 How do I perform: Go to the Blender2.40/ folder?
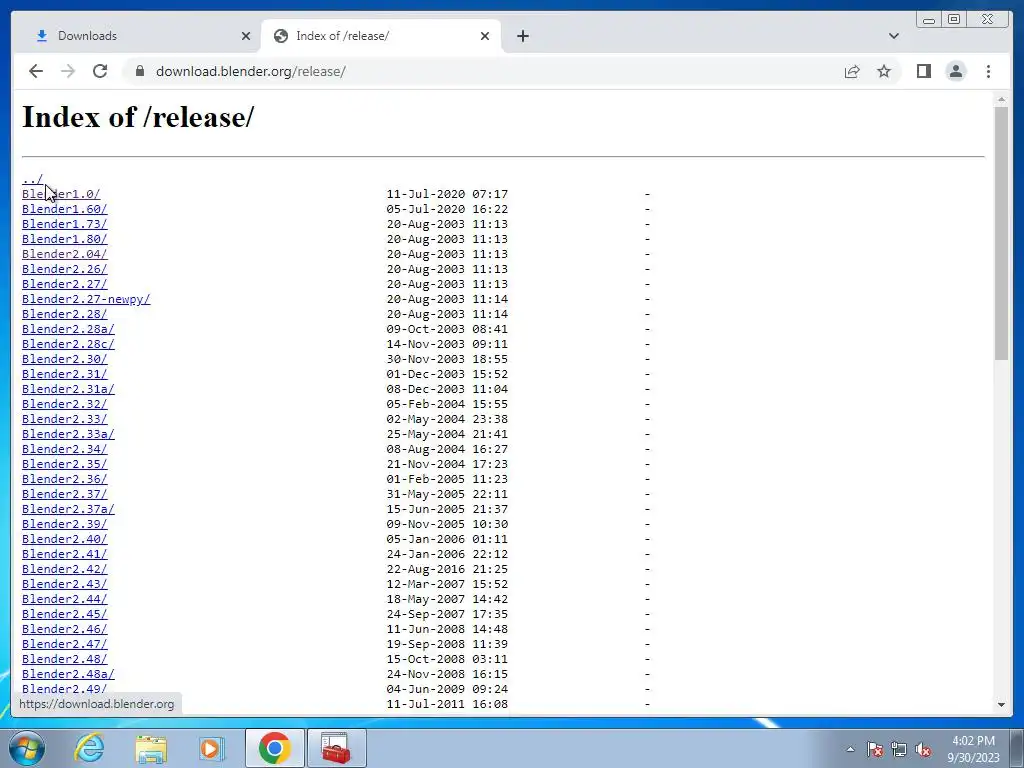point(64,539)
